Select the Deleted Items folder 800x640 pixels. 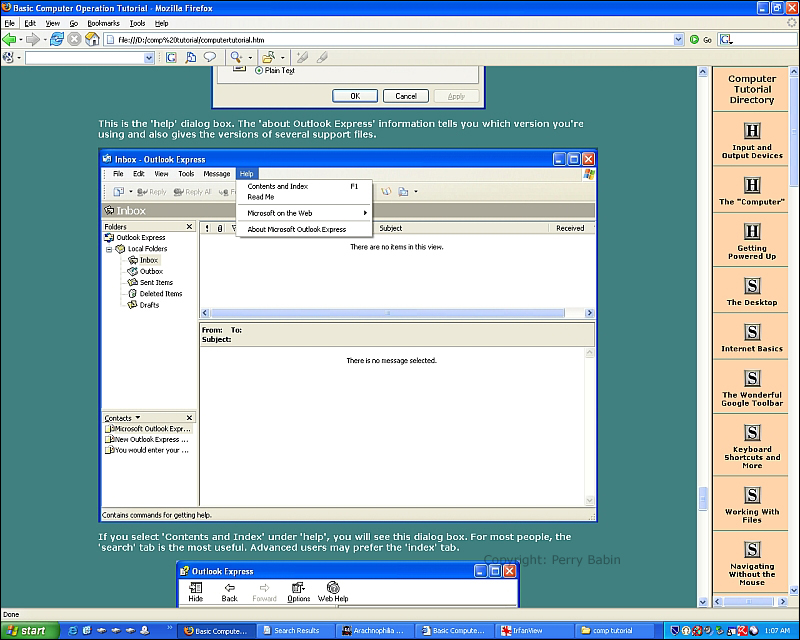[x=155, y=293]
